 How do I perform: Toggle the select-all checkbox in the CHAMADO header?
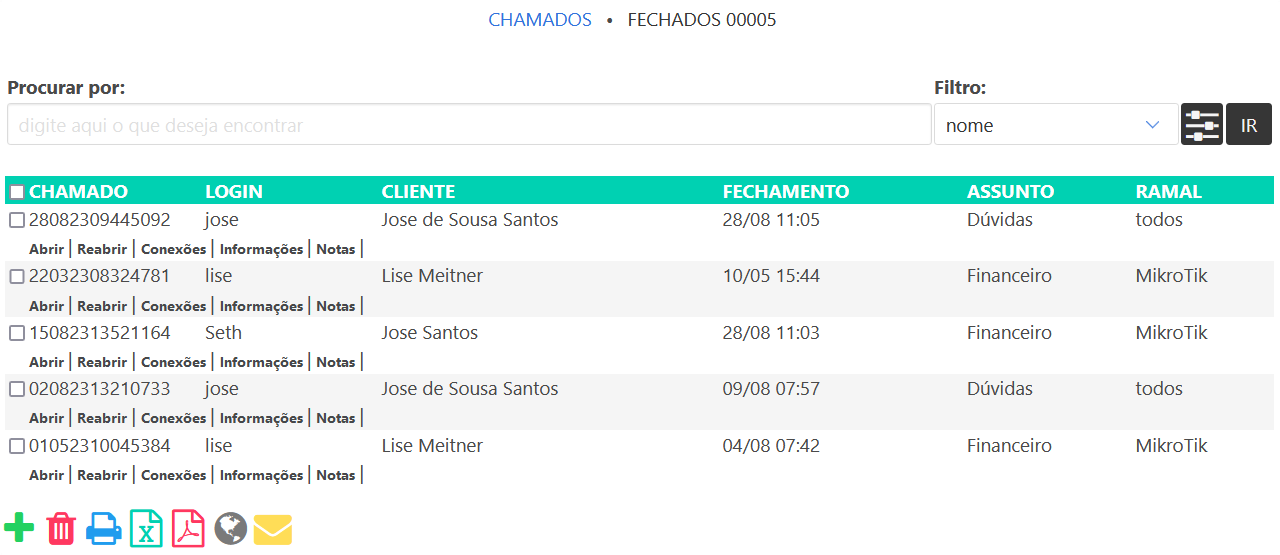(17, 192)
